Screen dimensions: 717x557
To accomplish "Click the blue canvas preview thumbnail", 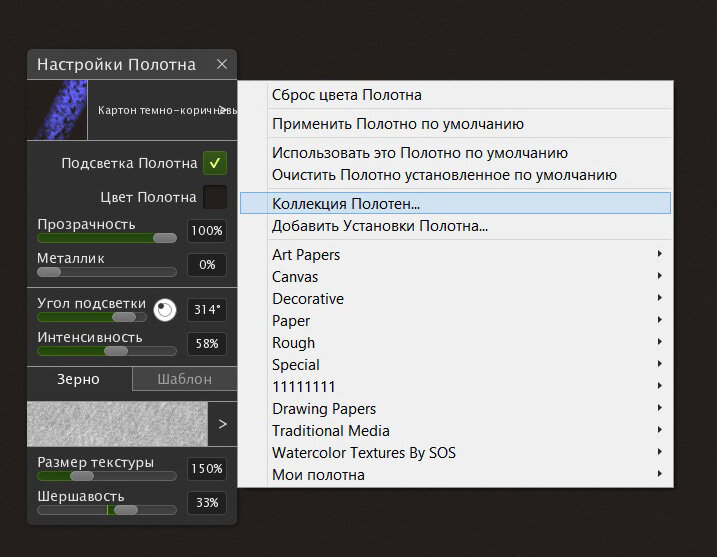I will (57, 110).
